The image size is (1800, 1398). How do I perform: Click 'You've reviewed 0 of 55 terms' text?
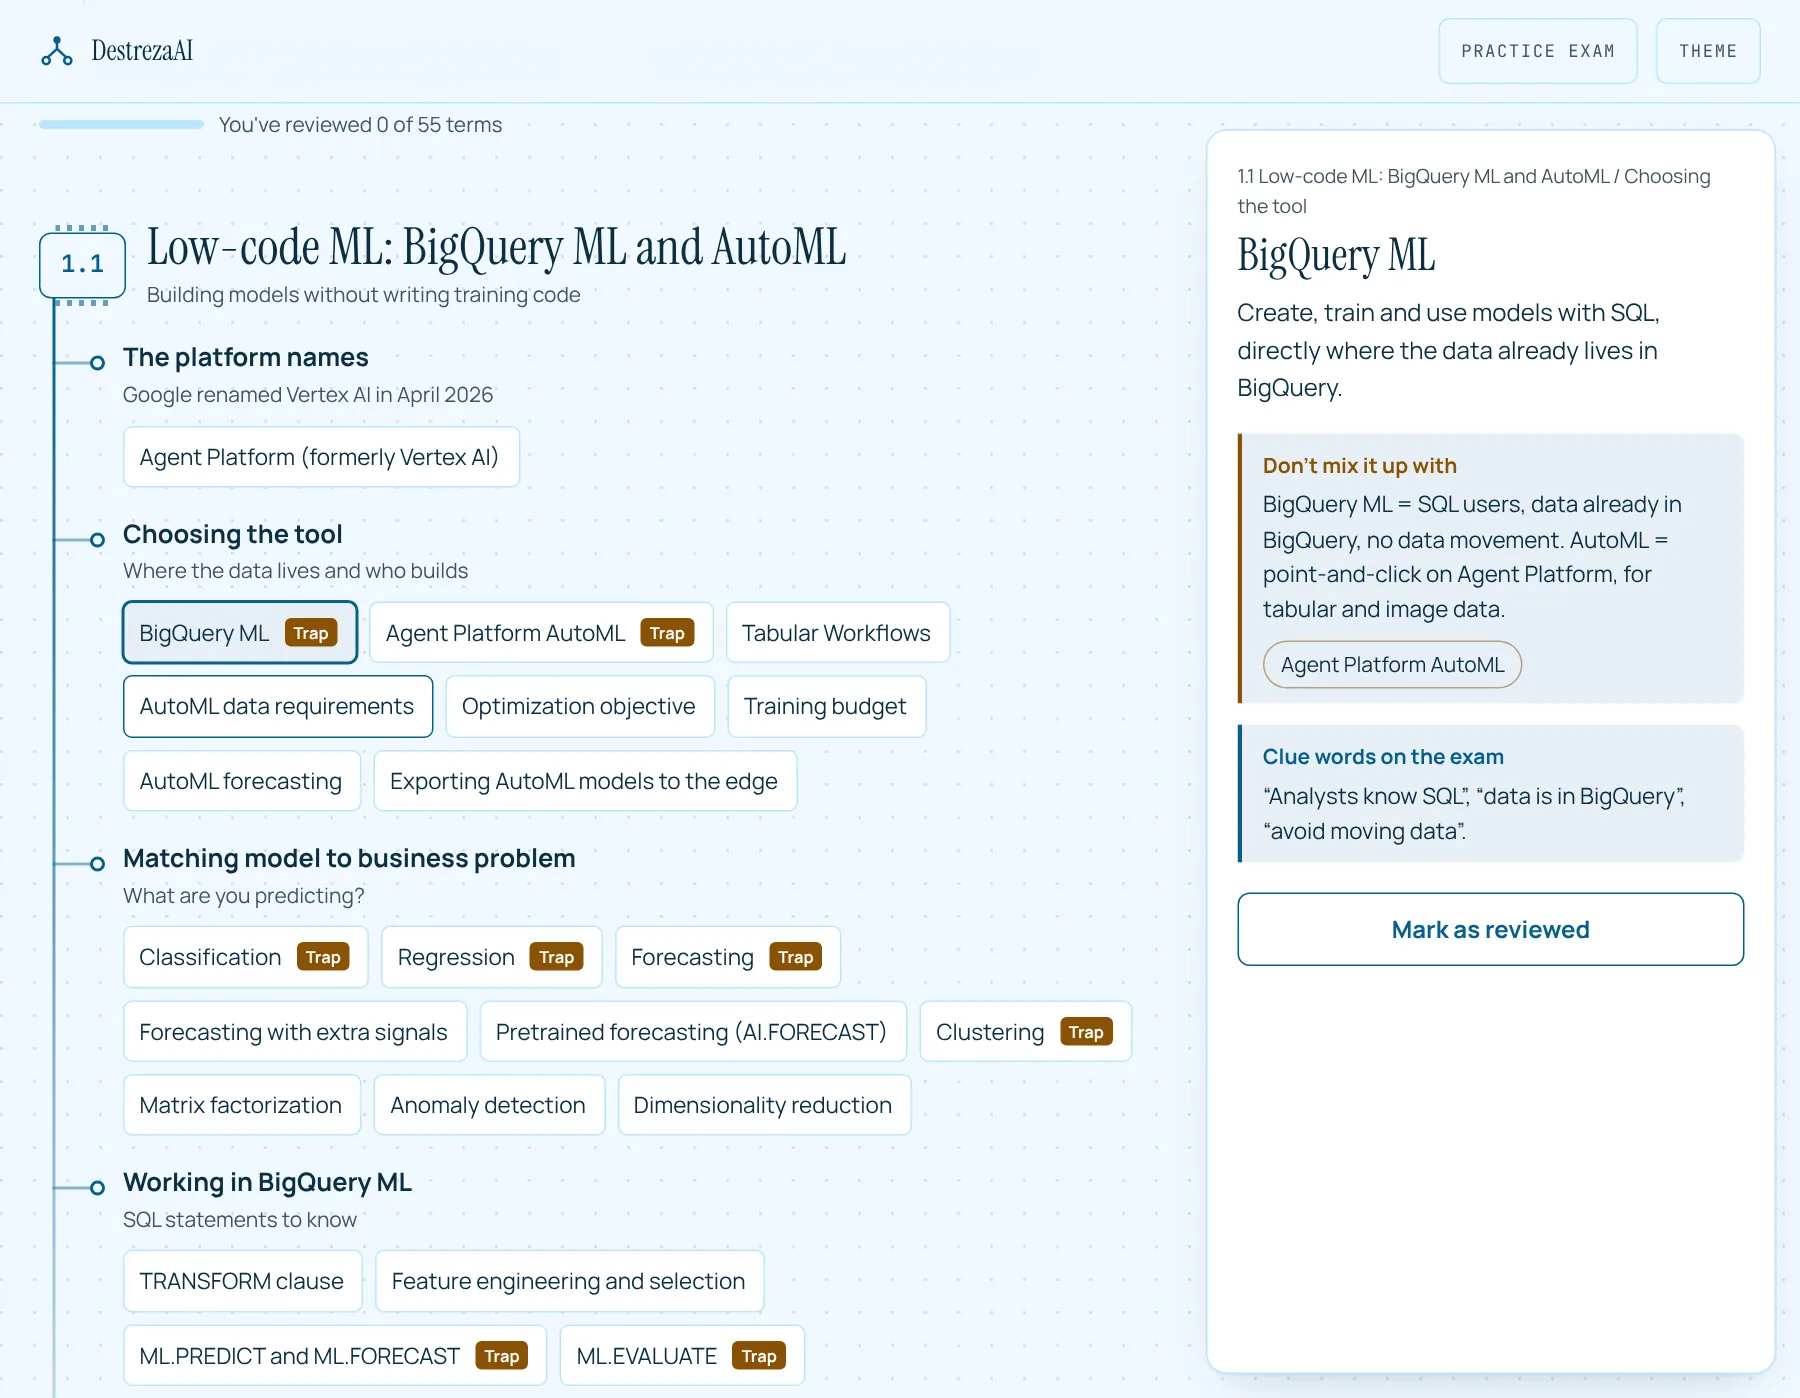point(360,125)
